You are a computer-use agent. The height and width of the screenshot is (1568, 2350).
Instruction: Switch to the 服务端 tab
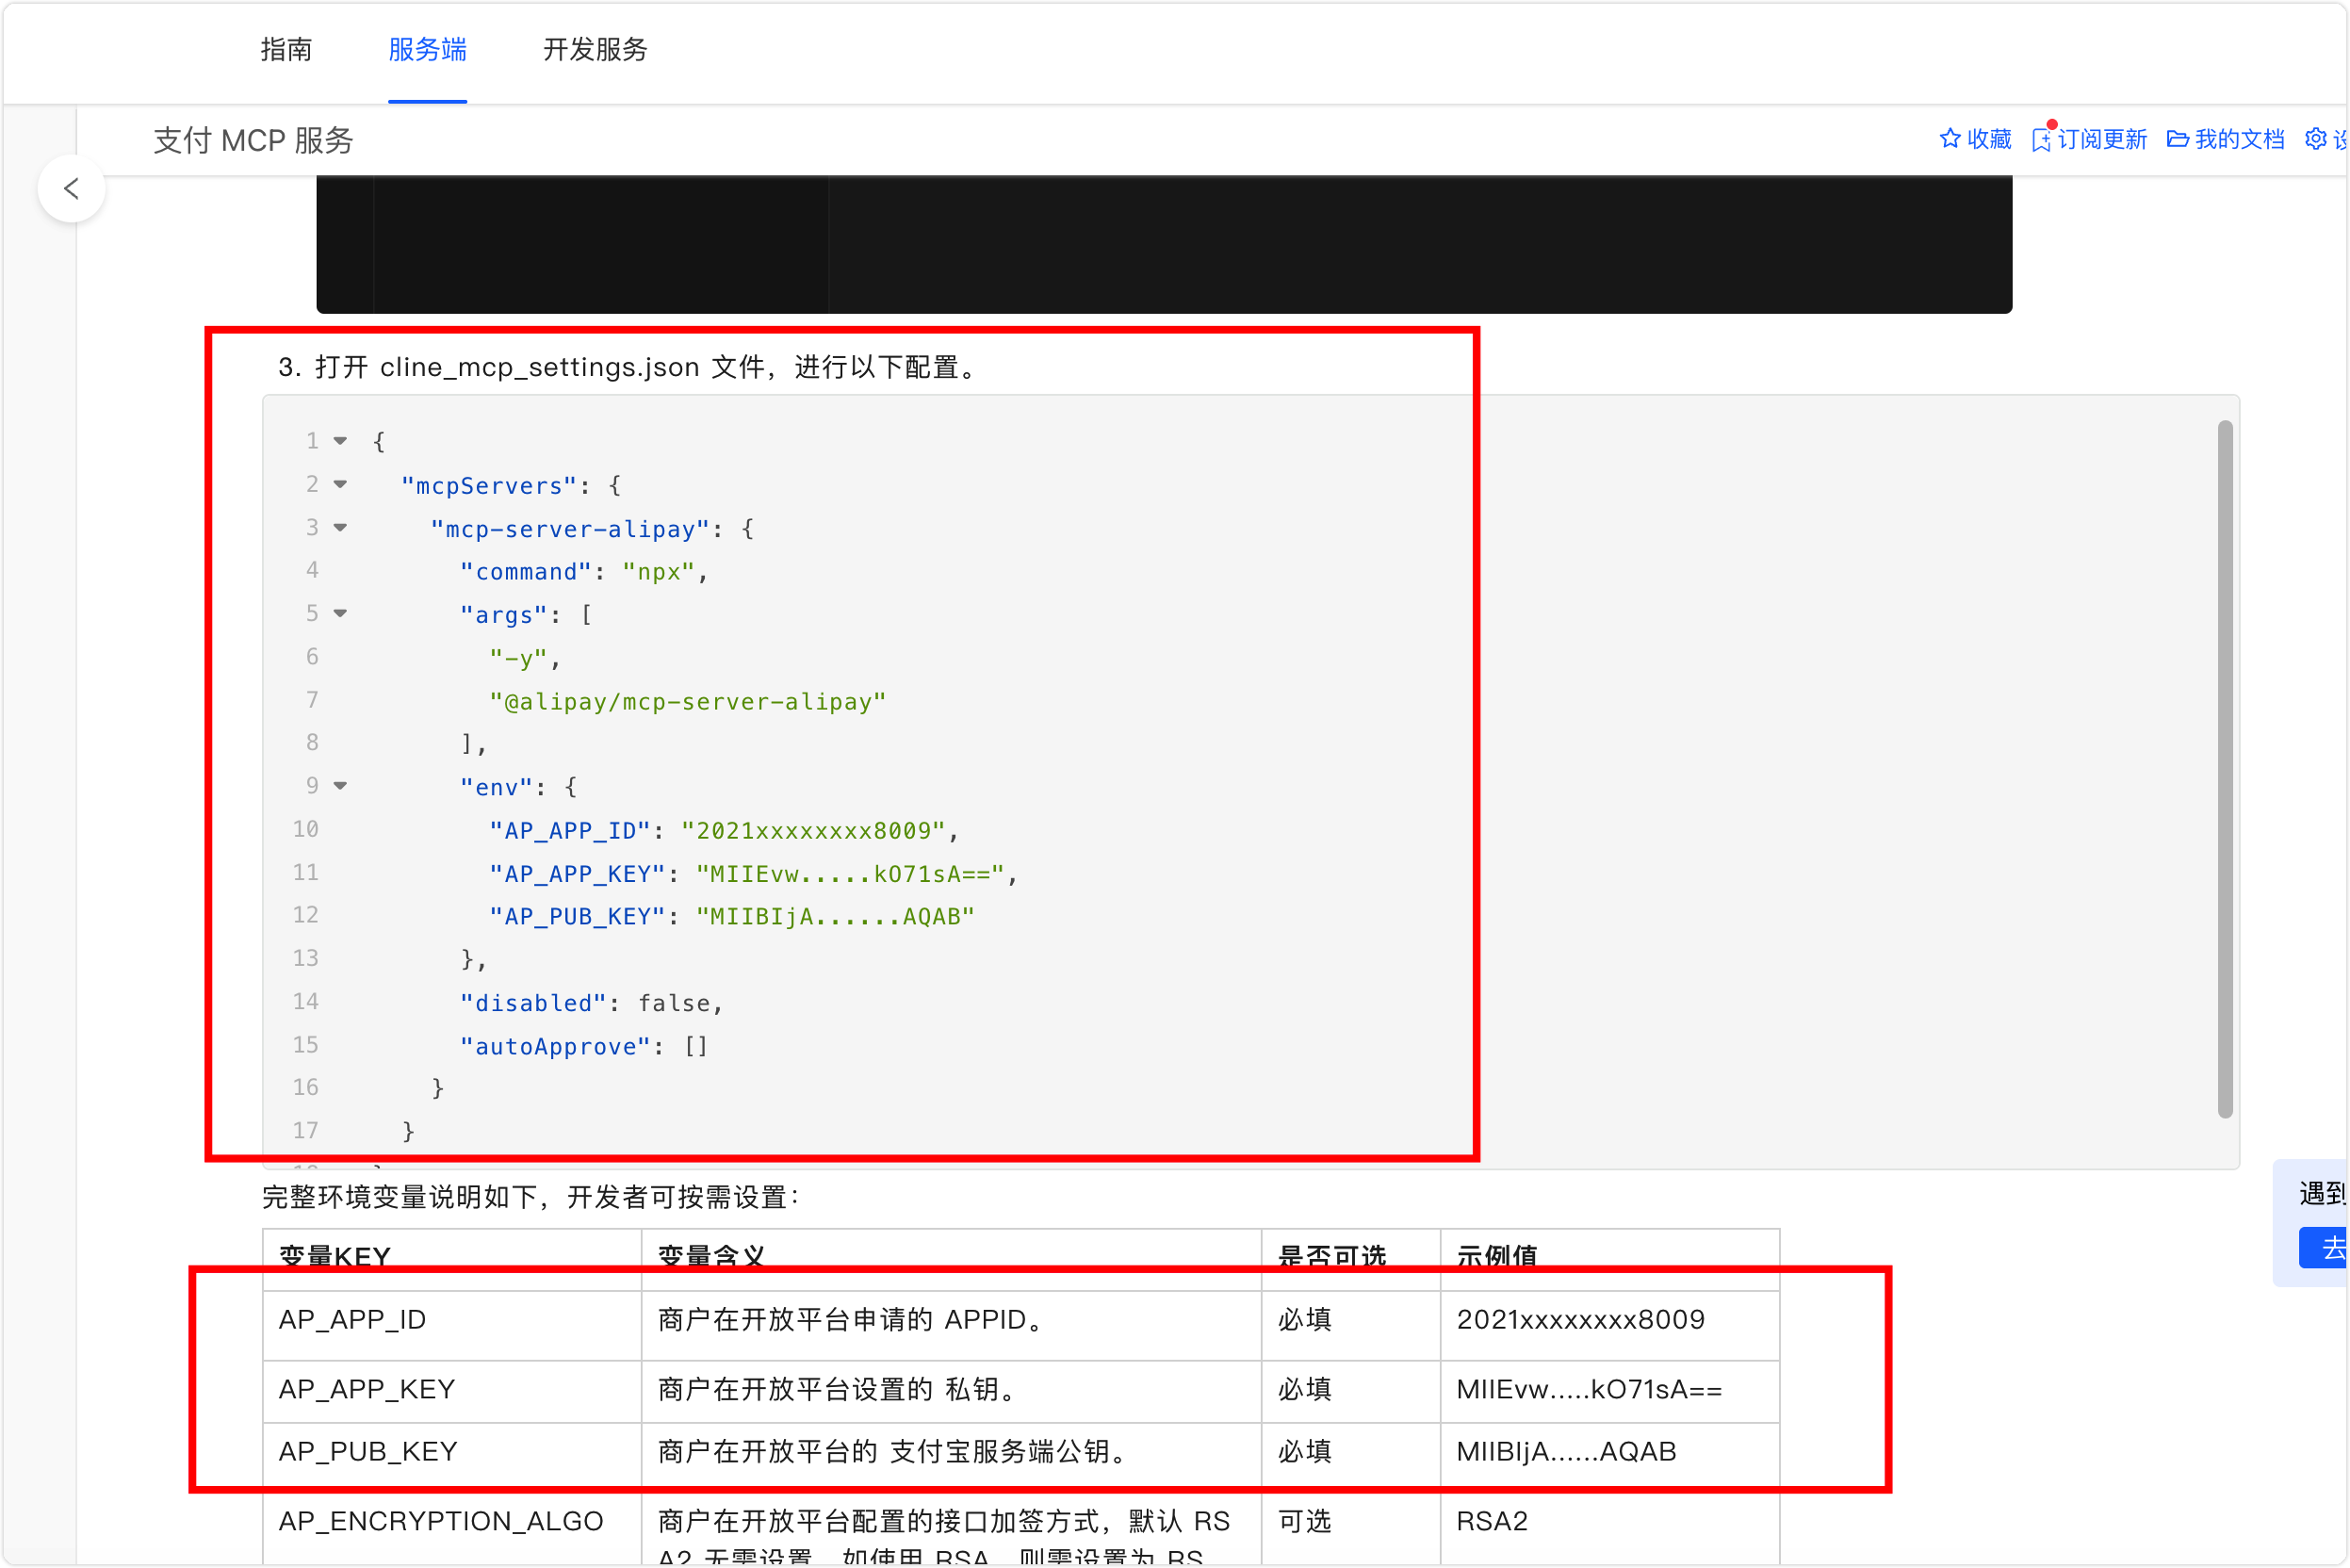(427, 49)
